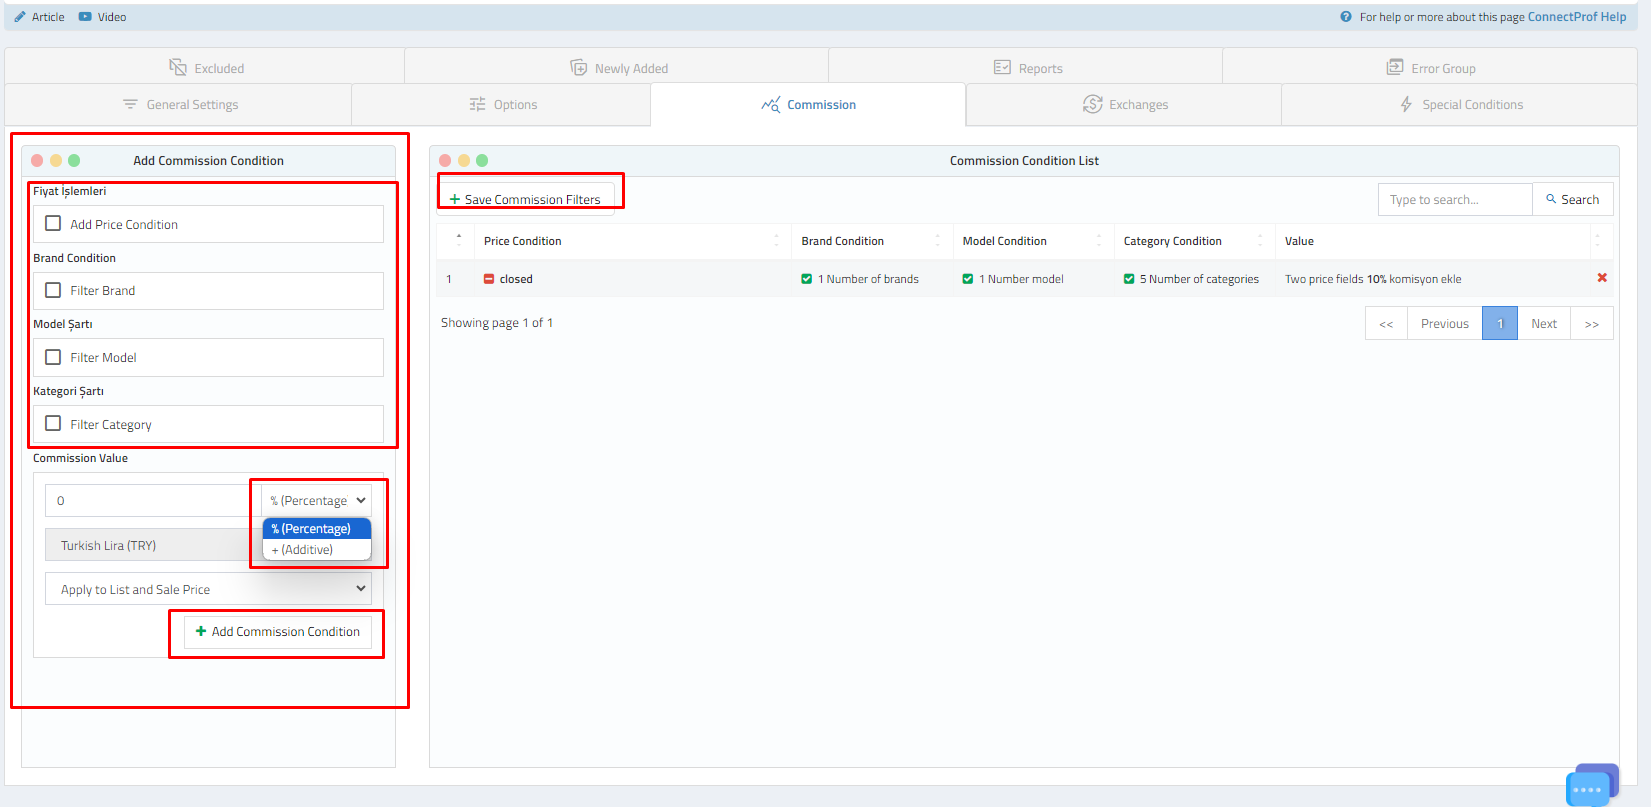Screen dimensions: 1651x807
Task: Enable the Add Price Condition checkbox
Action: [x=53, y=224]
